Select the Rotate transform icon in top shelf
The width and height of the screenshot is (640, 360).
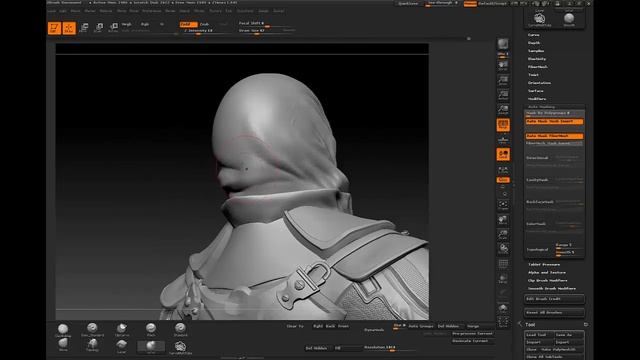click(113, 28)
